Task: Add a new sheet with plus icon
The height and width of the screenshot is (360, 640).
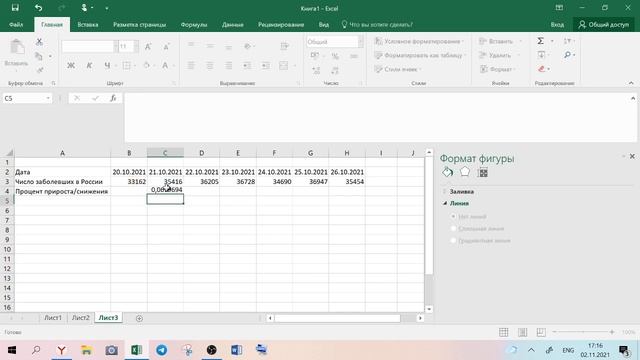Action: coord(139,318)
